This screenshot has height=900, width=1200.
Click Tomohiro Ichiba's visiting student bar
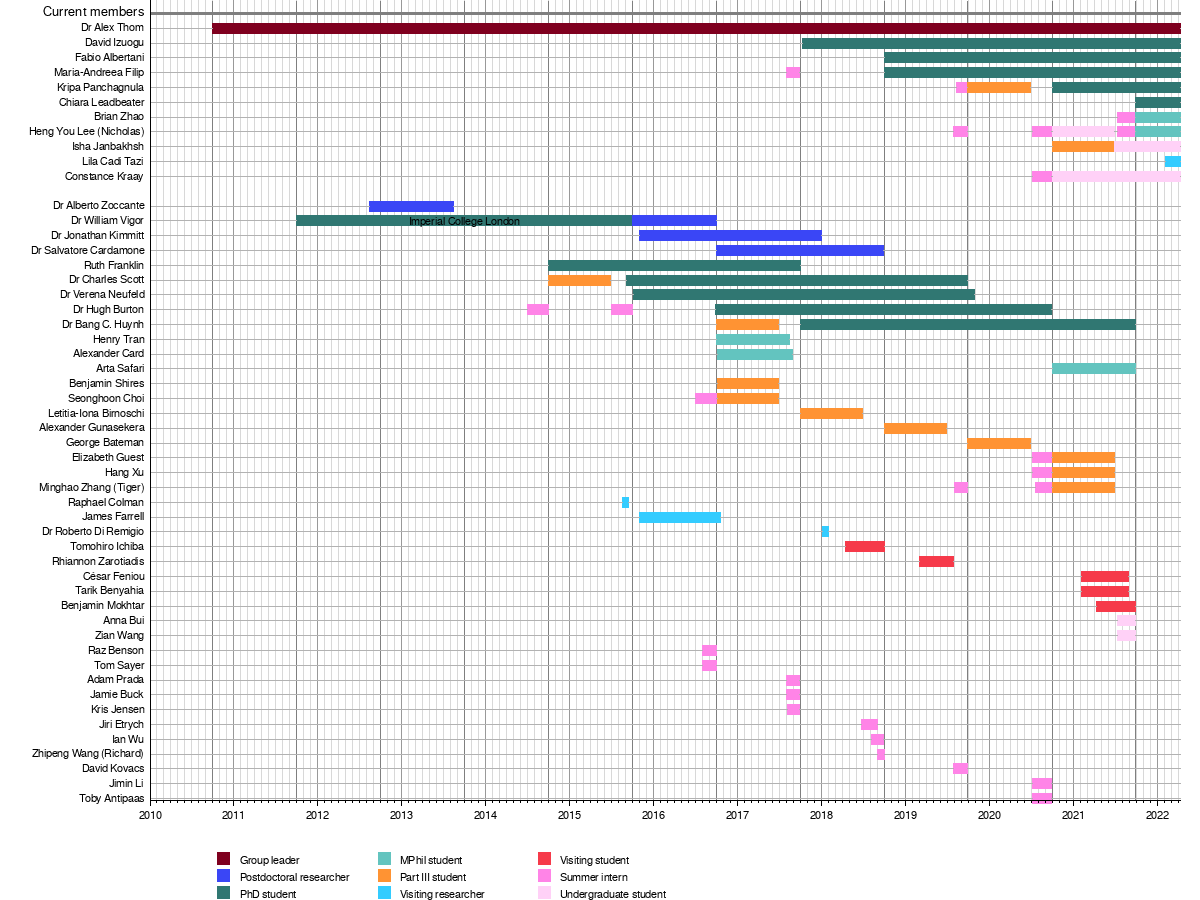pyautogui.click(x=864, y=547)
